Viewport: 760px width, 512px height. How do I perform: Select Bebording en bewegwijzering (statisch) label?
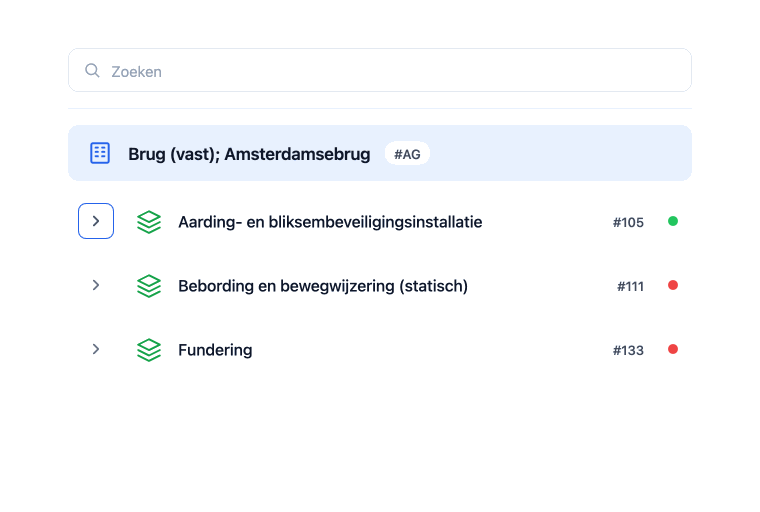[323, 286]
